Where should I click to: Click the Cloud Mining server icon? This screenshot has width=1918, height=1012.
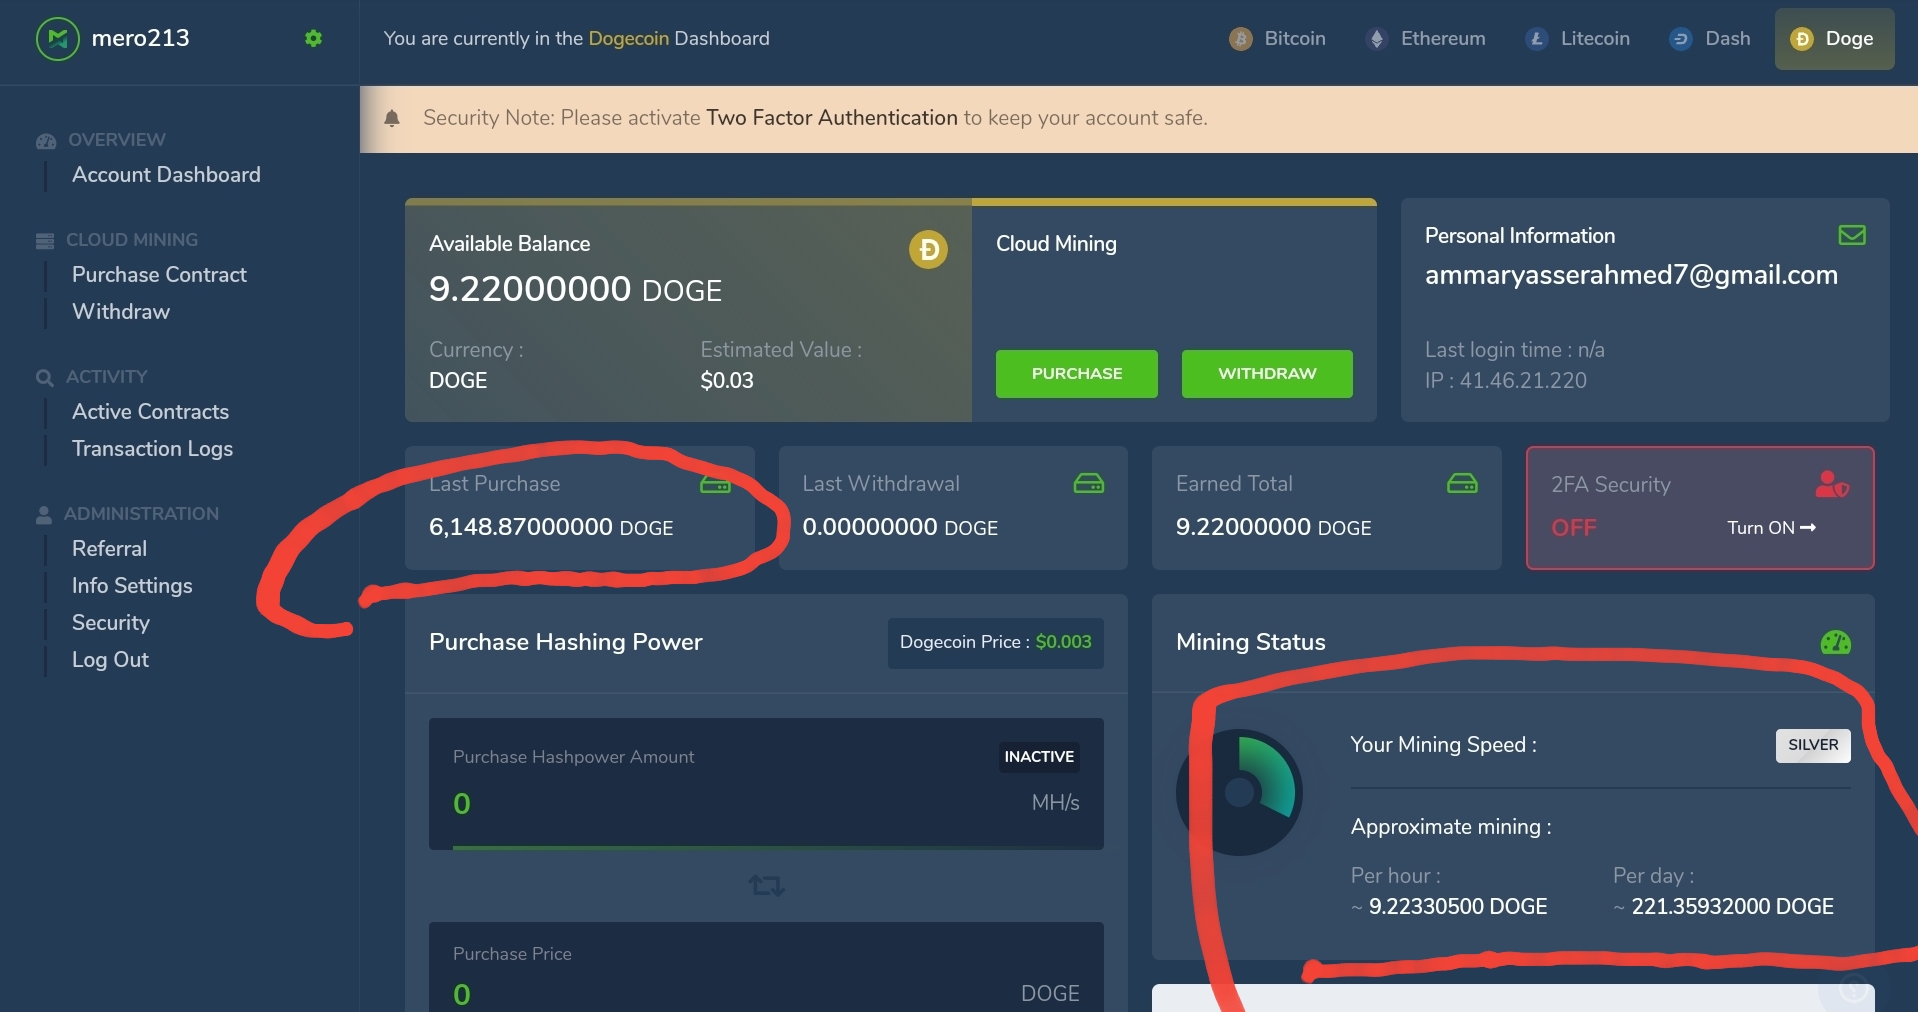(45, 241)
